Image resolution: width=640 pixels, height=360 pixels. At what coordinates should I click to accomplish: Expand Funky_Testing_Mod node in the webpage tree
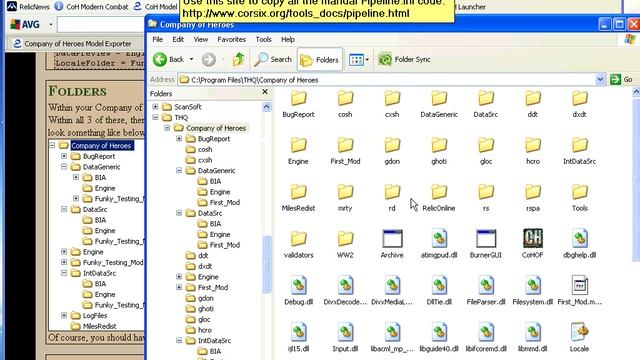[x=64, y=262]
